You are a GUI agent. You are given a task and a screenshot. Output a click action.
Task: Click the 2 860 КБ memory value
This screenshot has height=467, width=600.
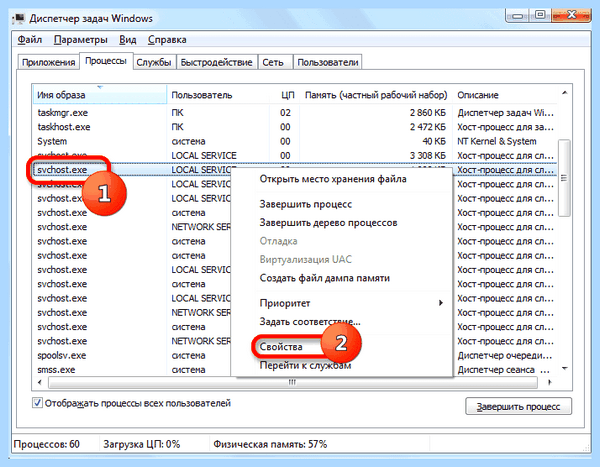(x=427, y=113)
